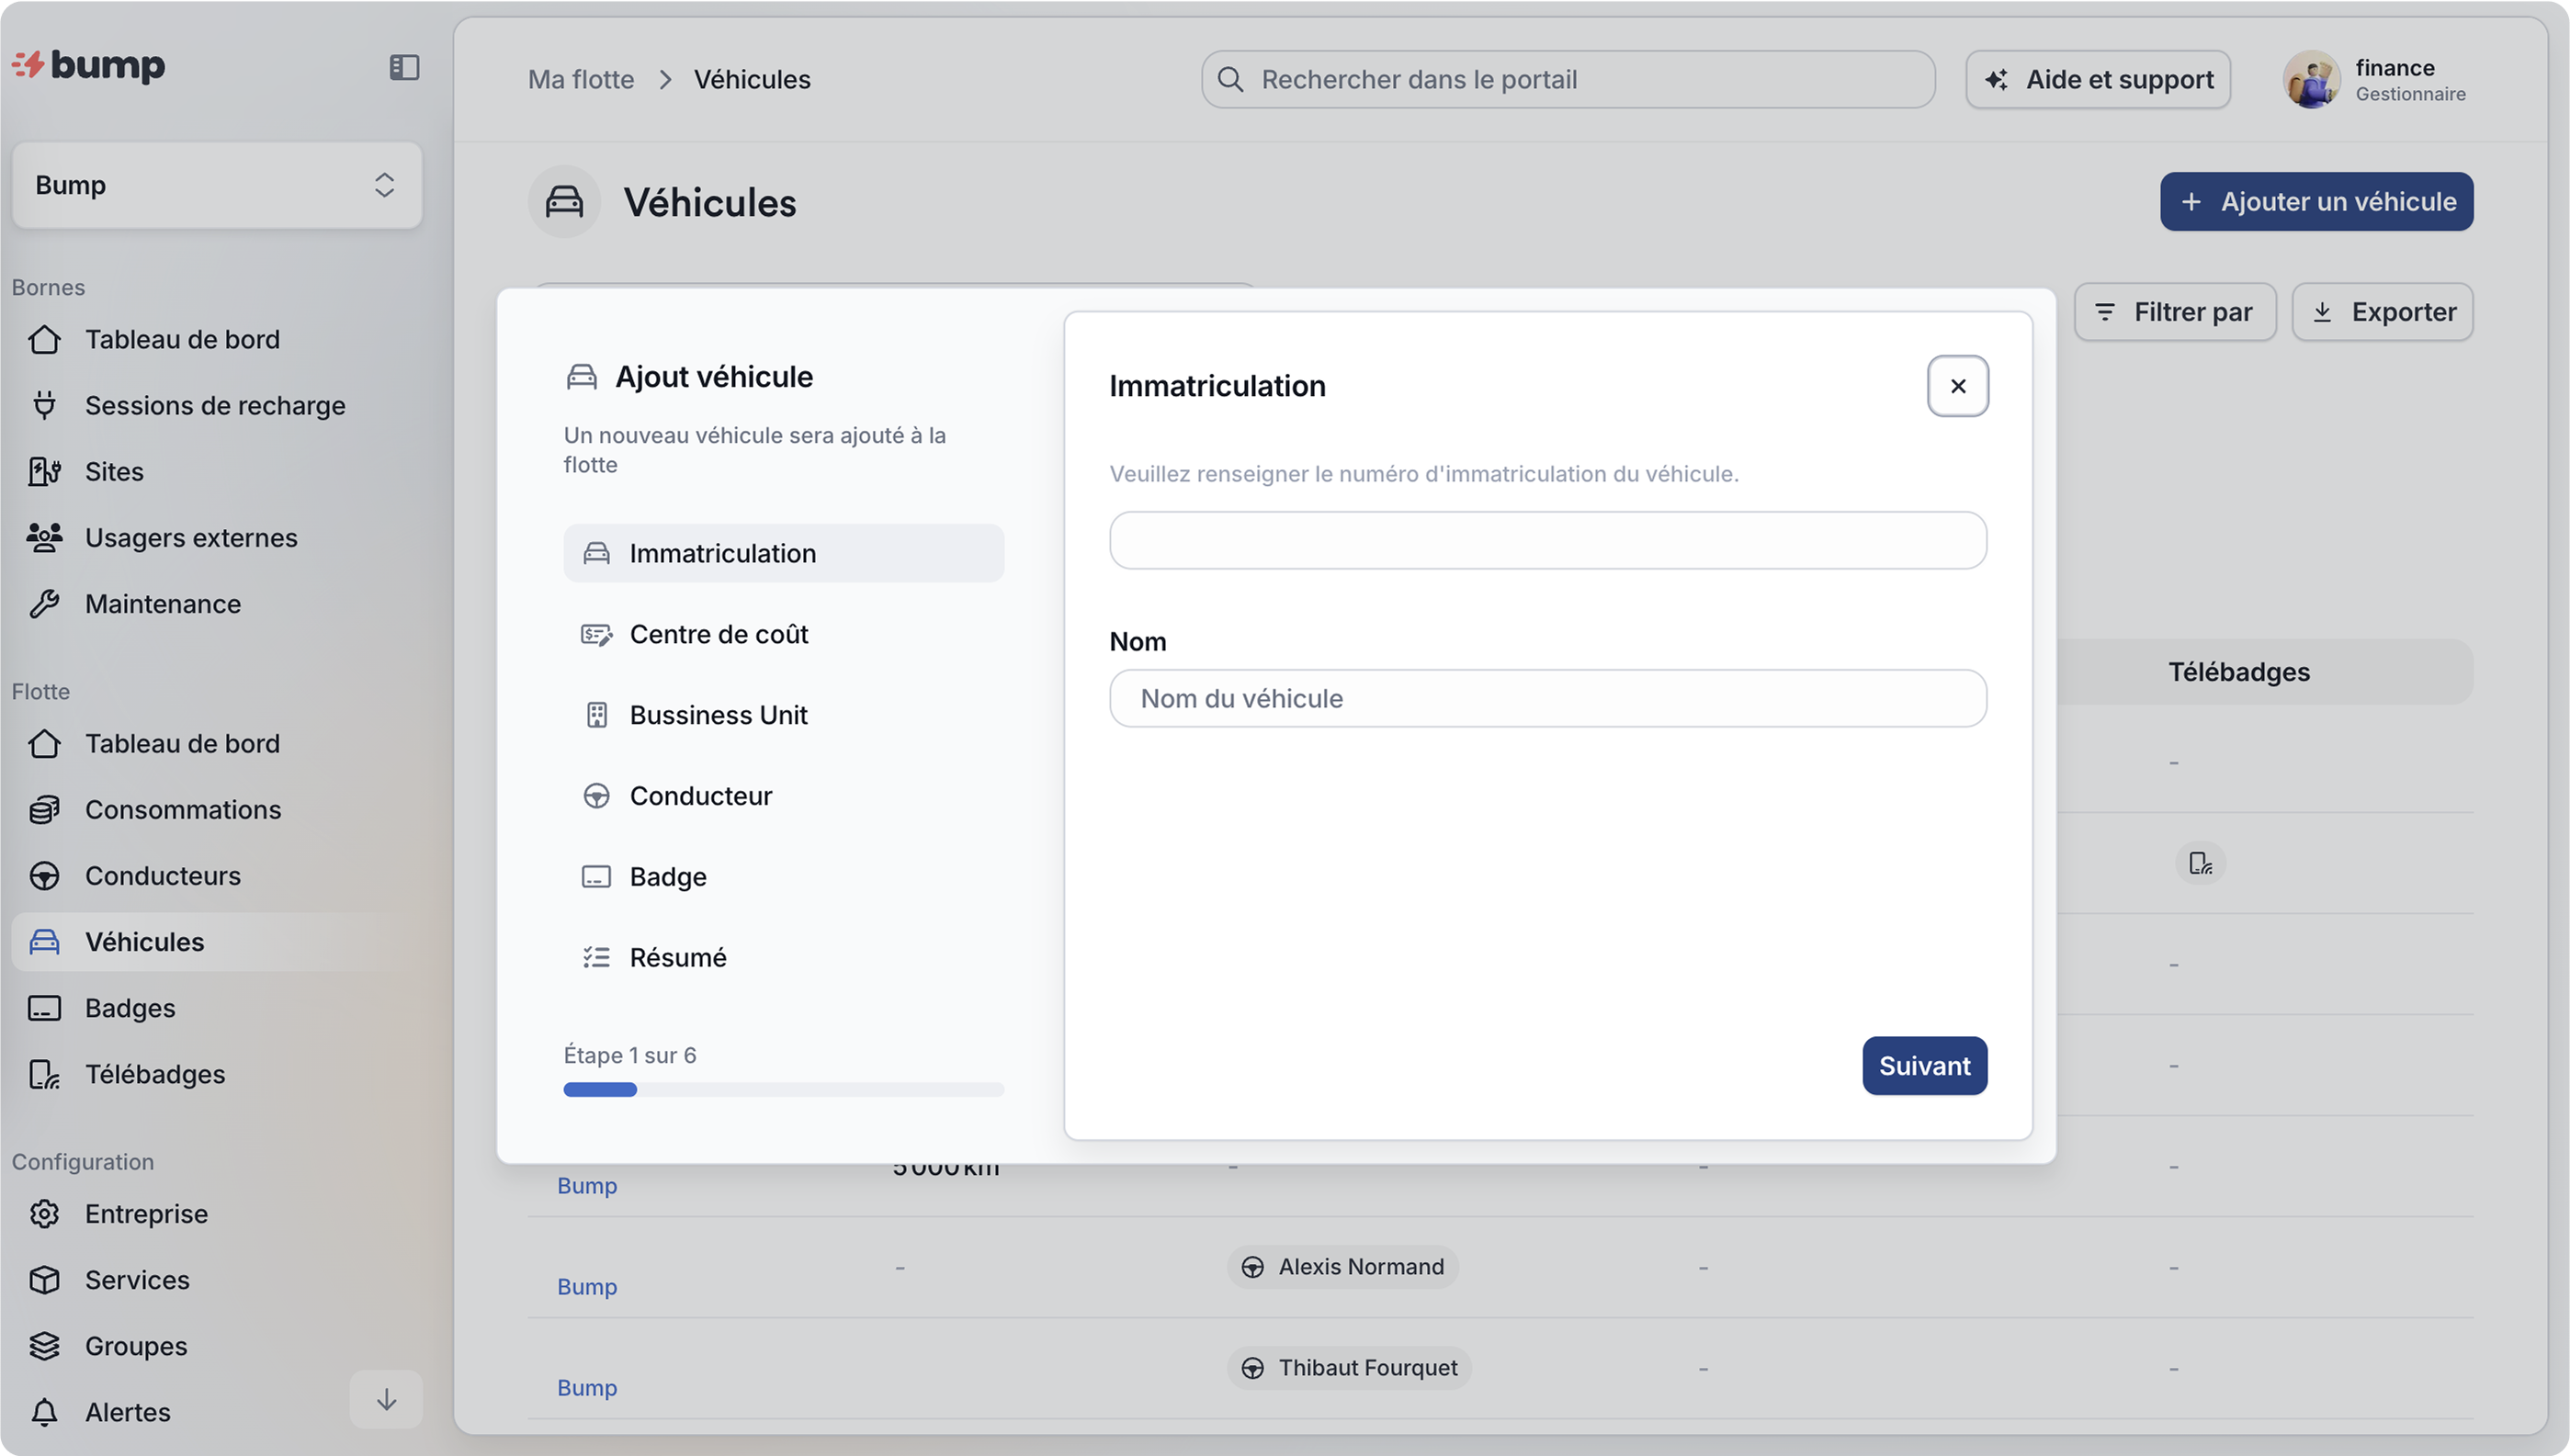Viewport: 2570px width, 1456px height.
Task: Click the Alertes bell icon
Action: pyautogui.click(x=44, y=1412)
